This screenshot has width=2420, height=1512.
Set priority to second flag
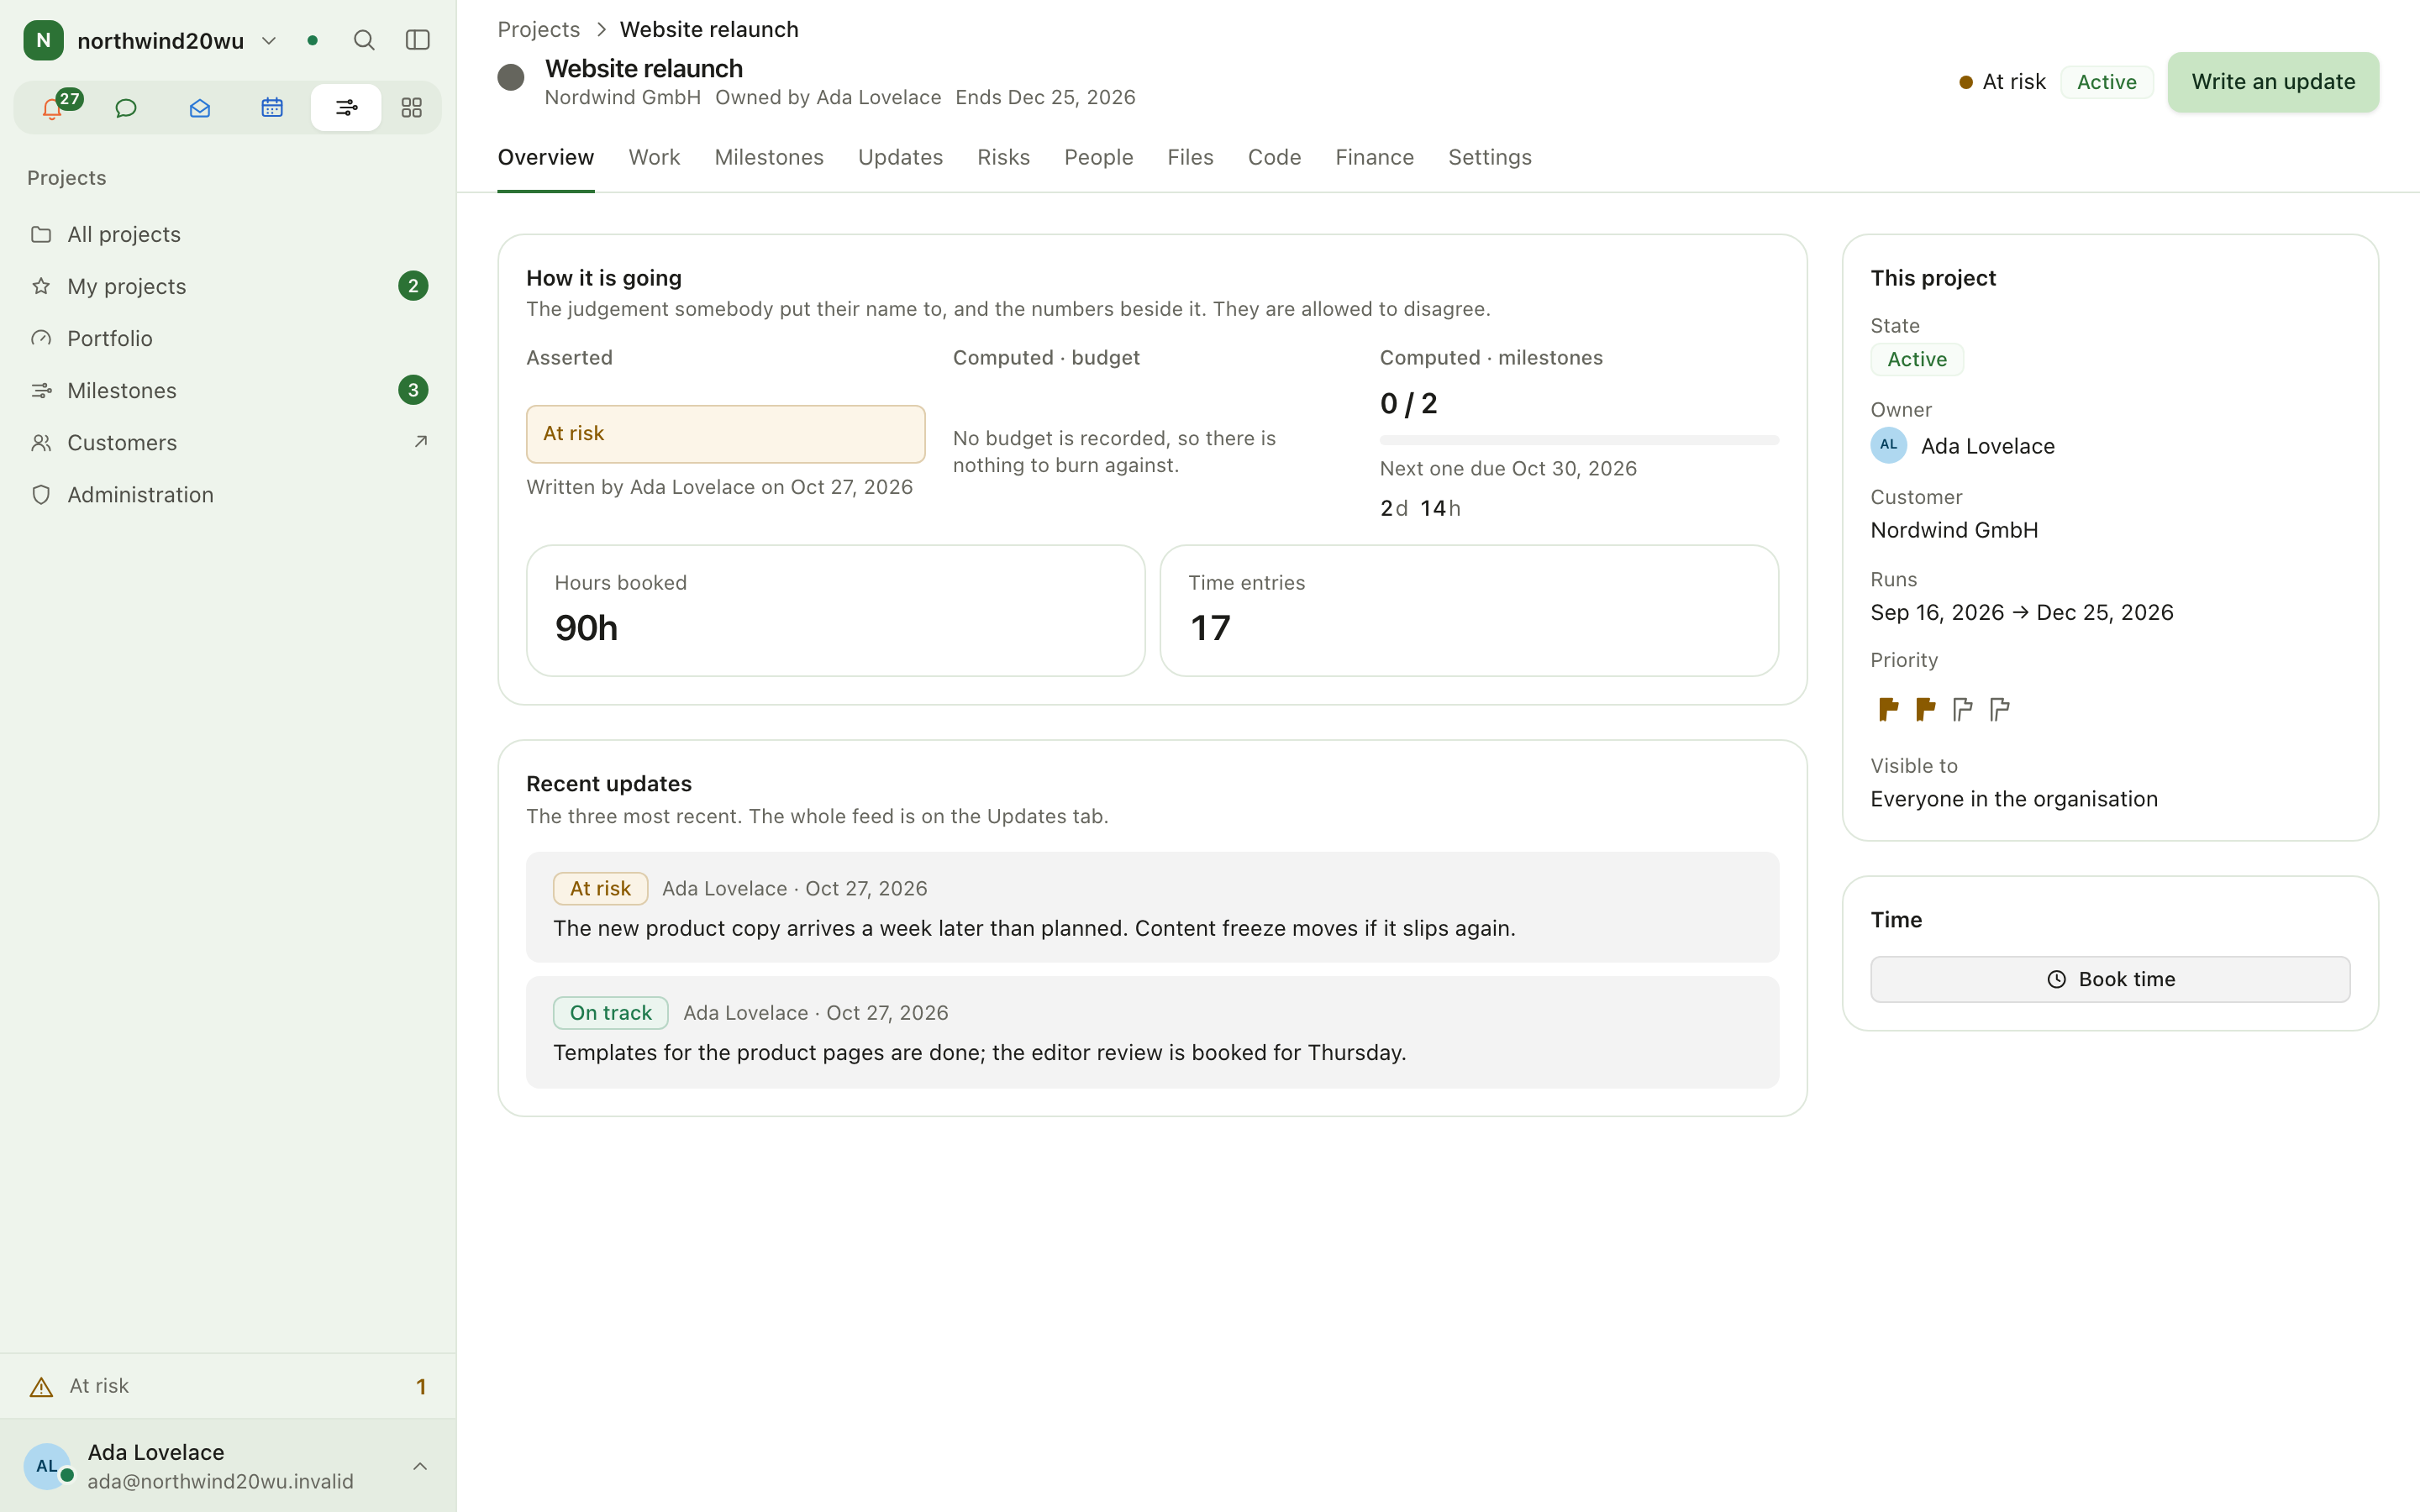[1925, 709]
